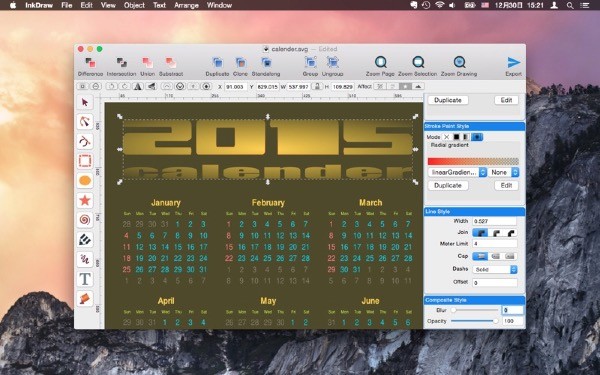Click the Blur slider handle
Screen dimensions: 600x375
pos(453,310)
